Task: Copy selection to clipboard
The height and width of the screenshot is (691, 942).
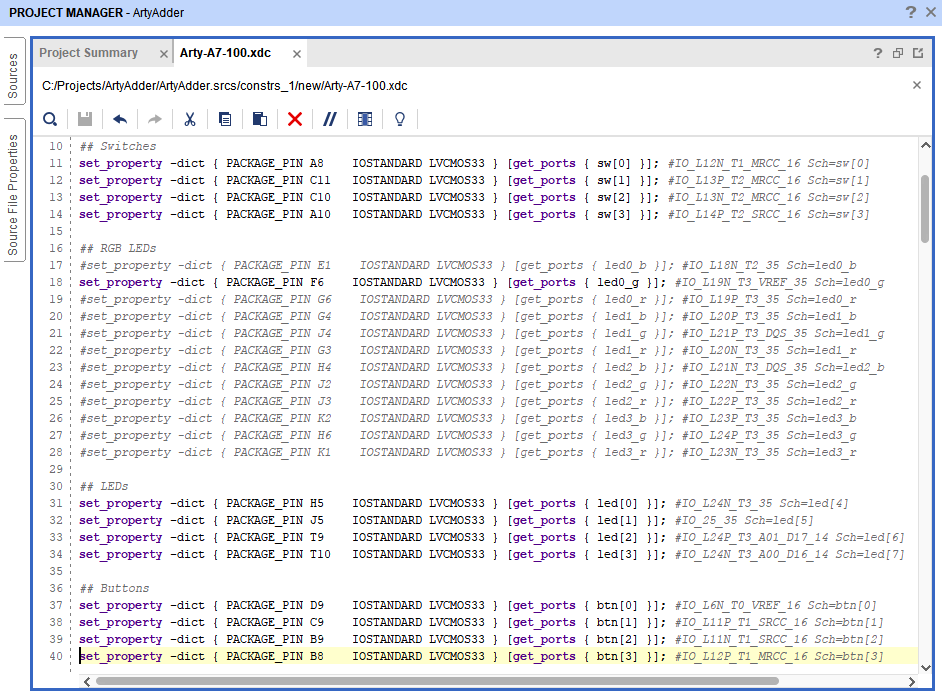Action: click(x=224, y=118)
